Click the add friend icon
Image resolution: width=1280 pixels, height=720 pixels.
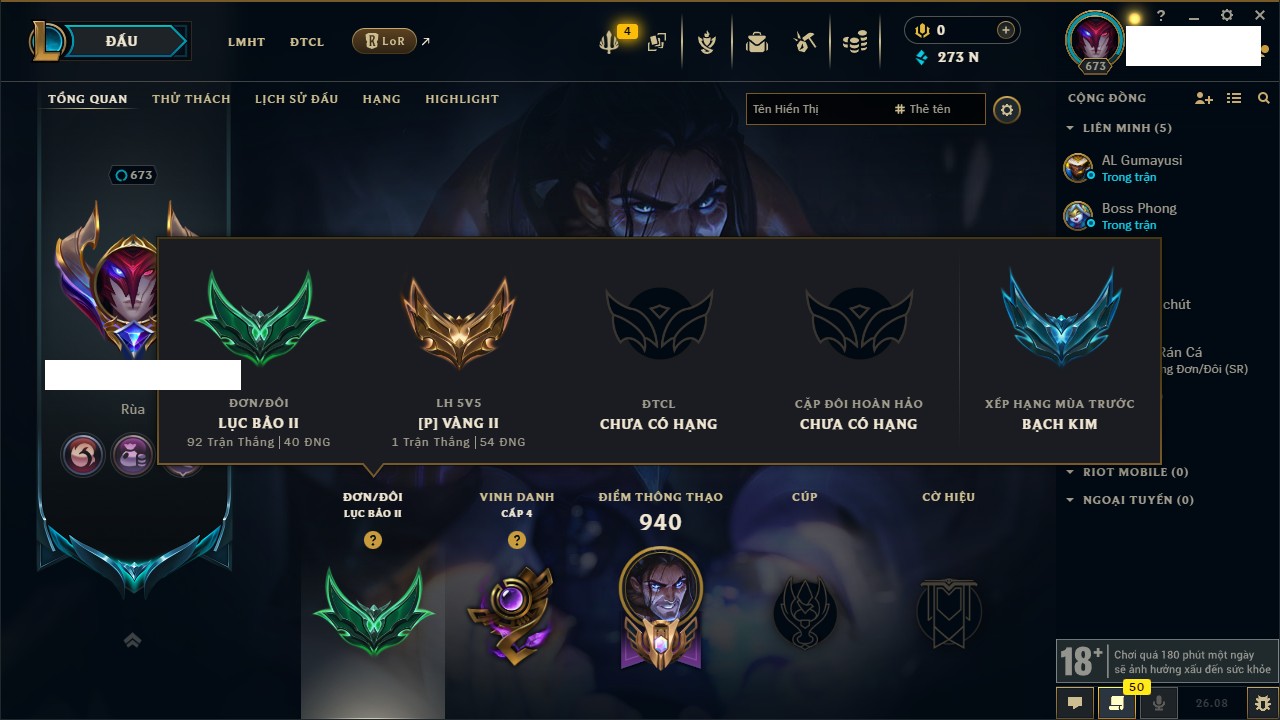1204,98
